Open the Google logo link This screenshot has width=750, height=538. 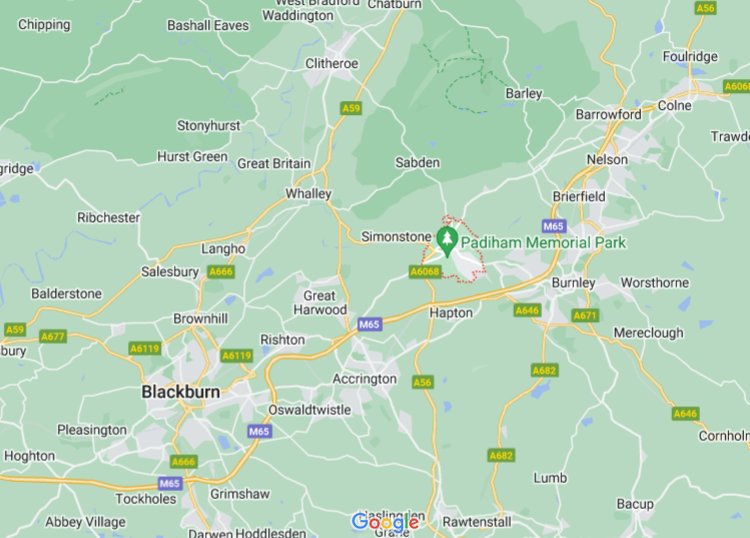tap(386, 522)
